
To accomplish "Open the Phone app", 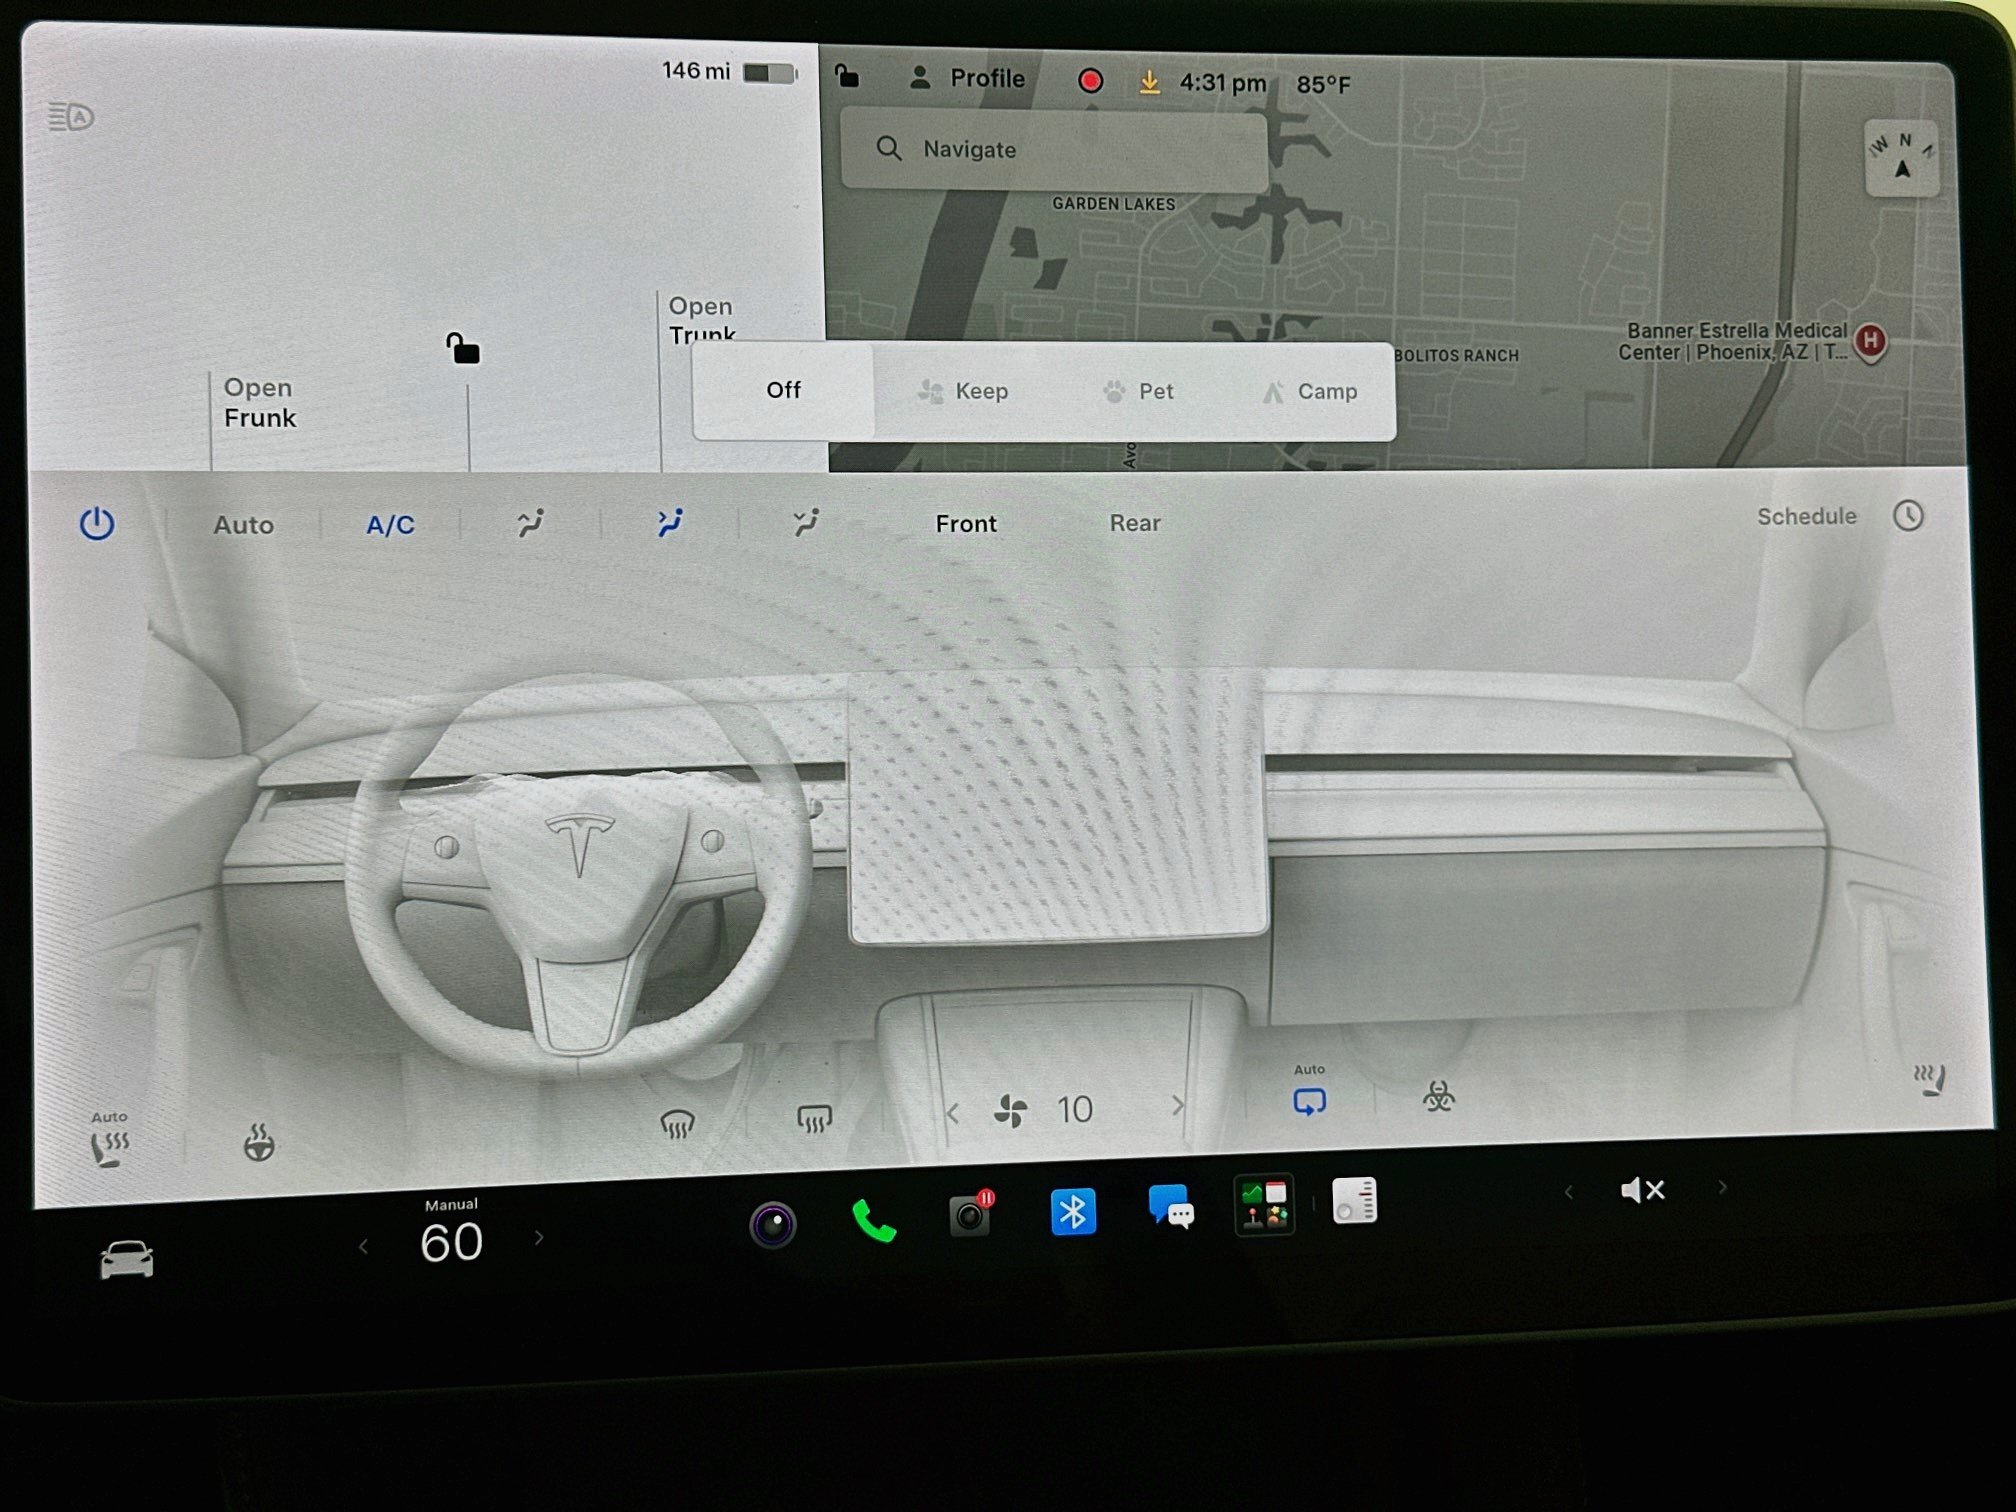I will (x=873, y=1220).
